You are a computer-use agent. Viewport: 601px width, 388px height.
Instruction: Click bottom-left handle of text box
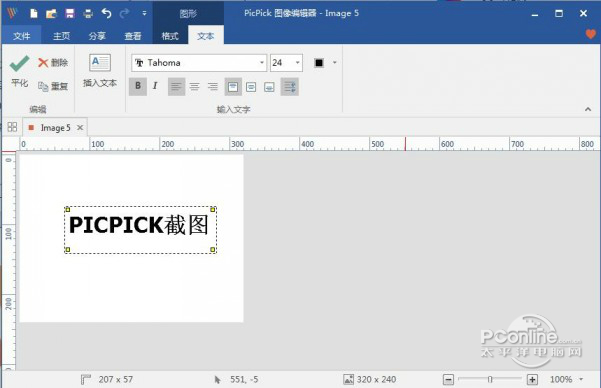(x=67, y=250)
